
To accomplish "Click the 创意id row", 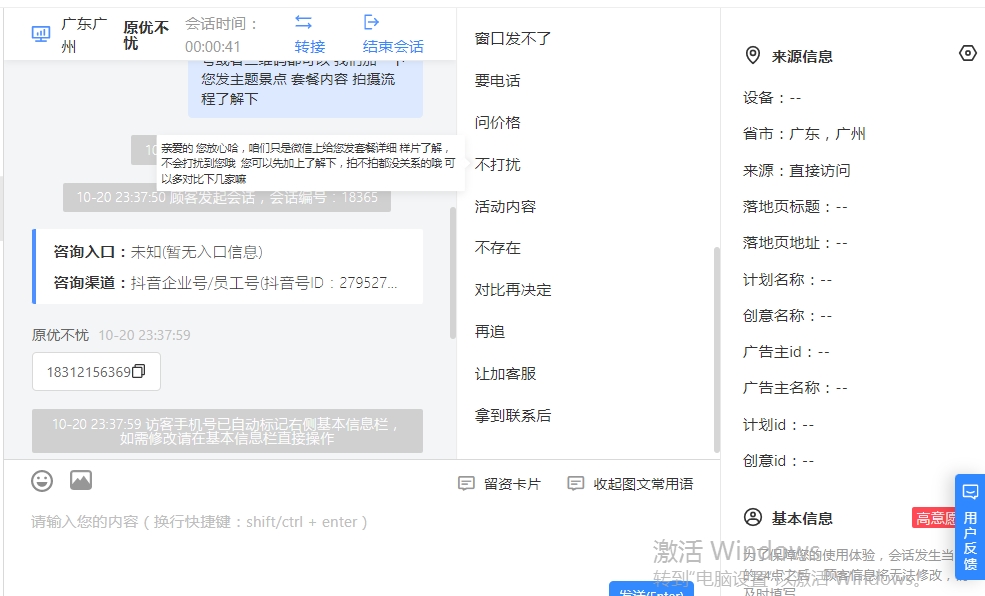I will 778,461.
